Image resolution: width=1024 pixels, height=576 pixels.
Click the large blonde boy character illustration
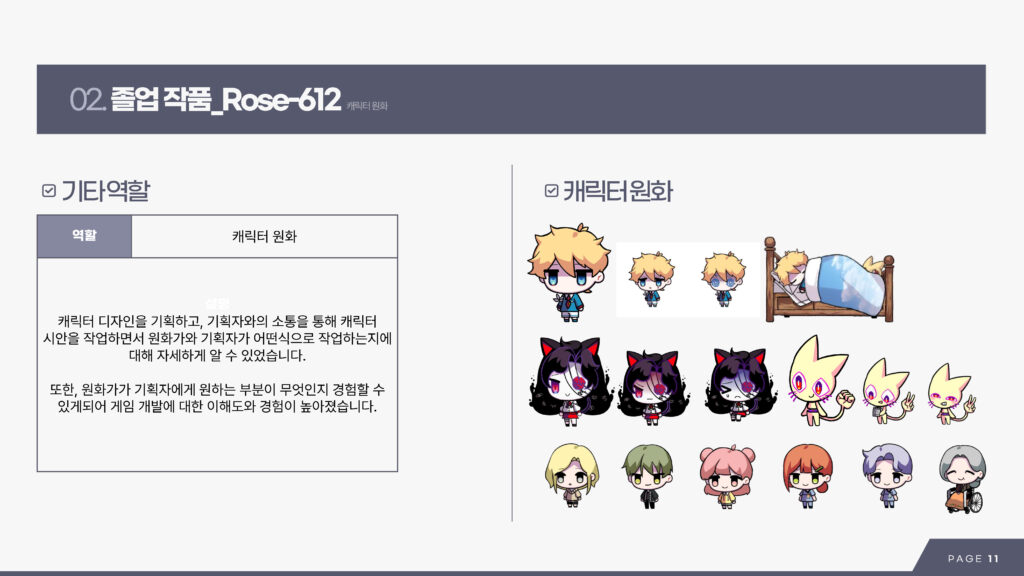click(568, 272)
